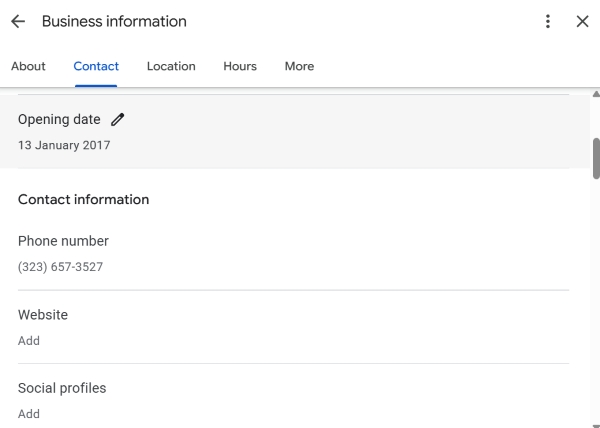The width and height of the screenshot is (600, 428).
Task: Click the Contact information heading
Action: [x=83, y=199]
